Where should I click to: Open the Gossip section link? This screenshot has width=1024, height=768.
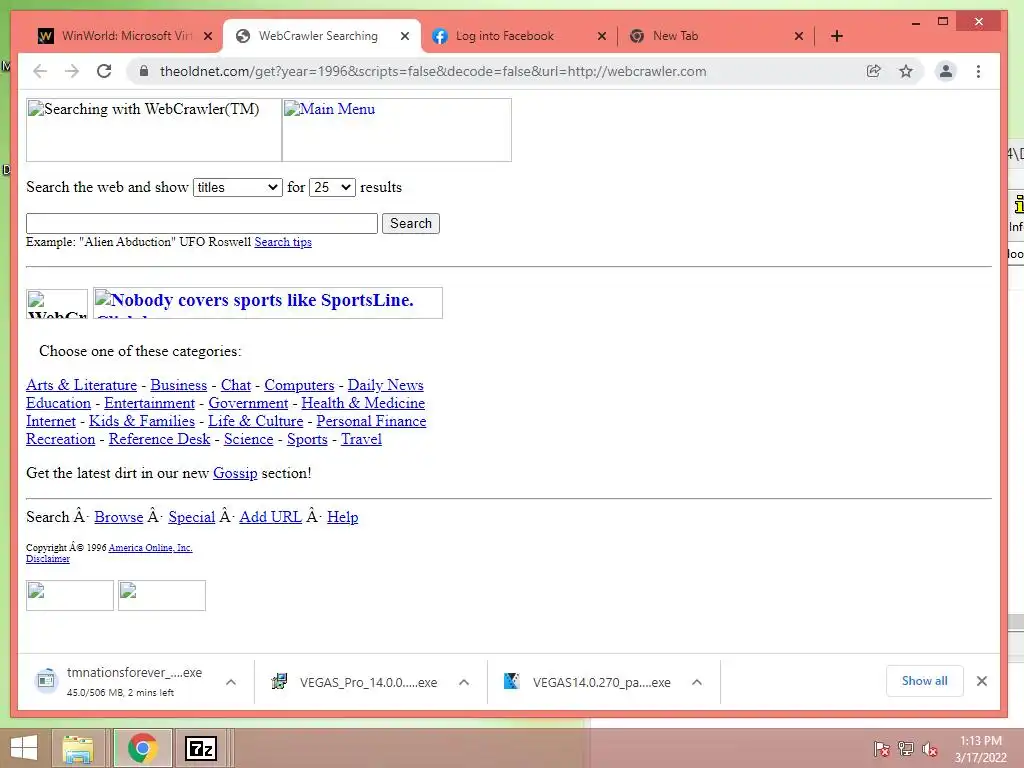pos(235,473)
